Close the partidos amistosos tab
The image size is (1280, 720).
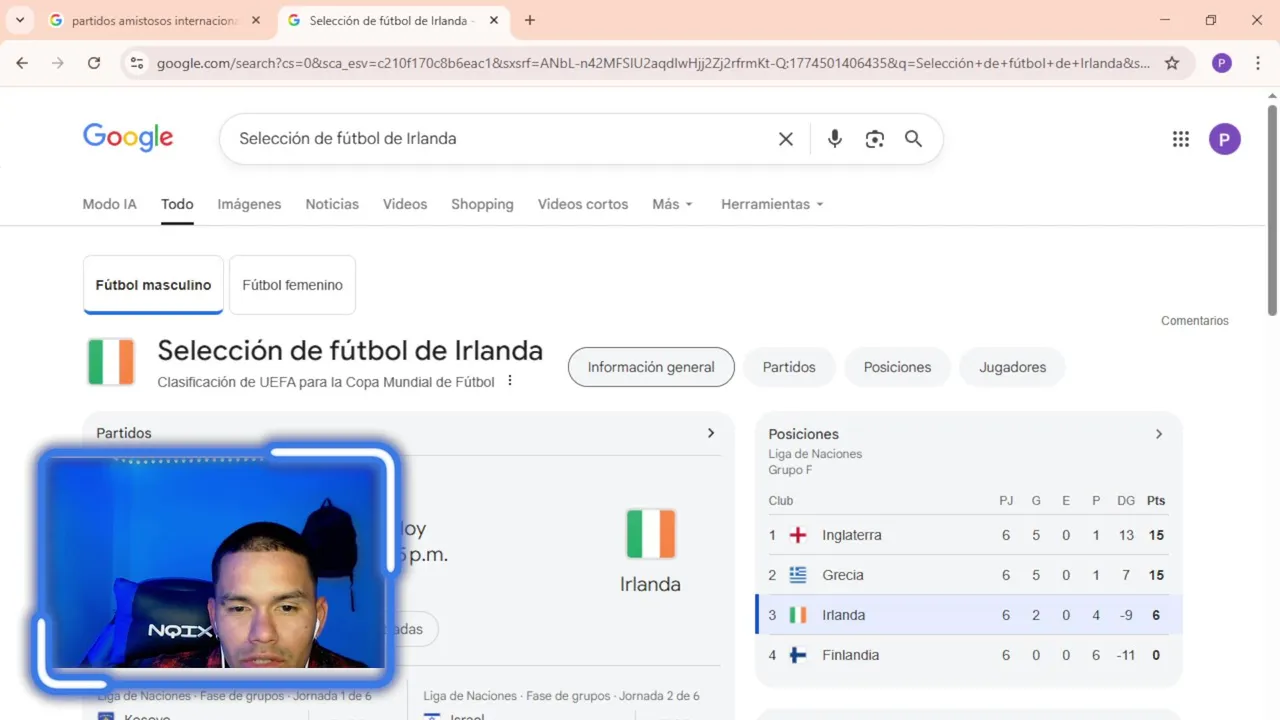(x=256, y=20)
